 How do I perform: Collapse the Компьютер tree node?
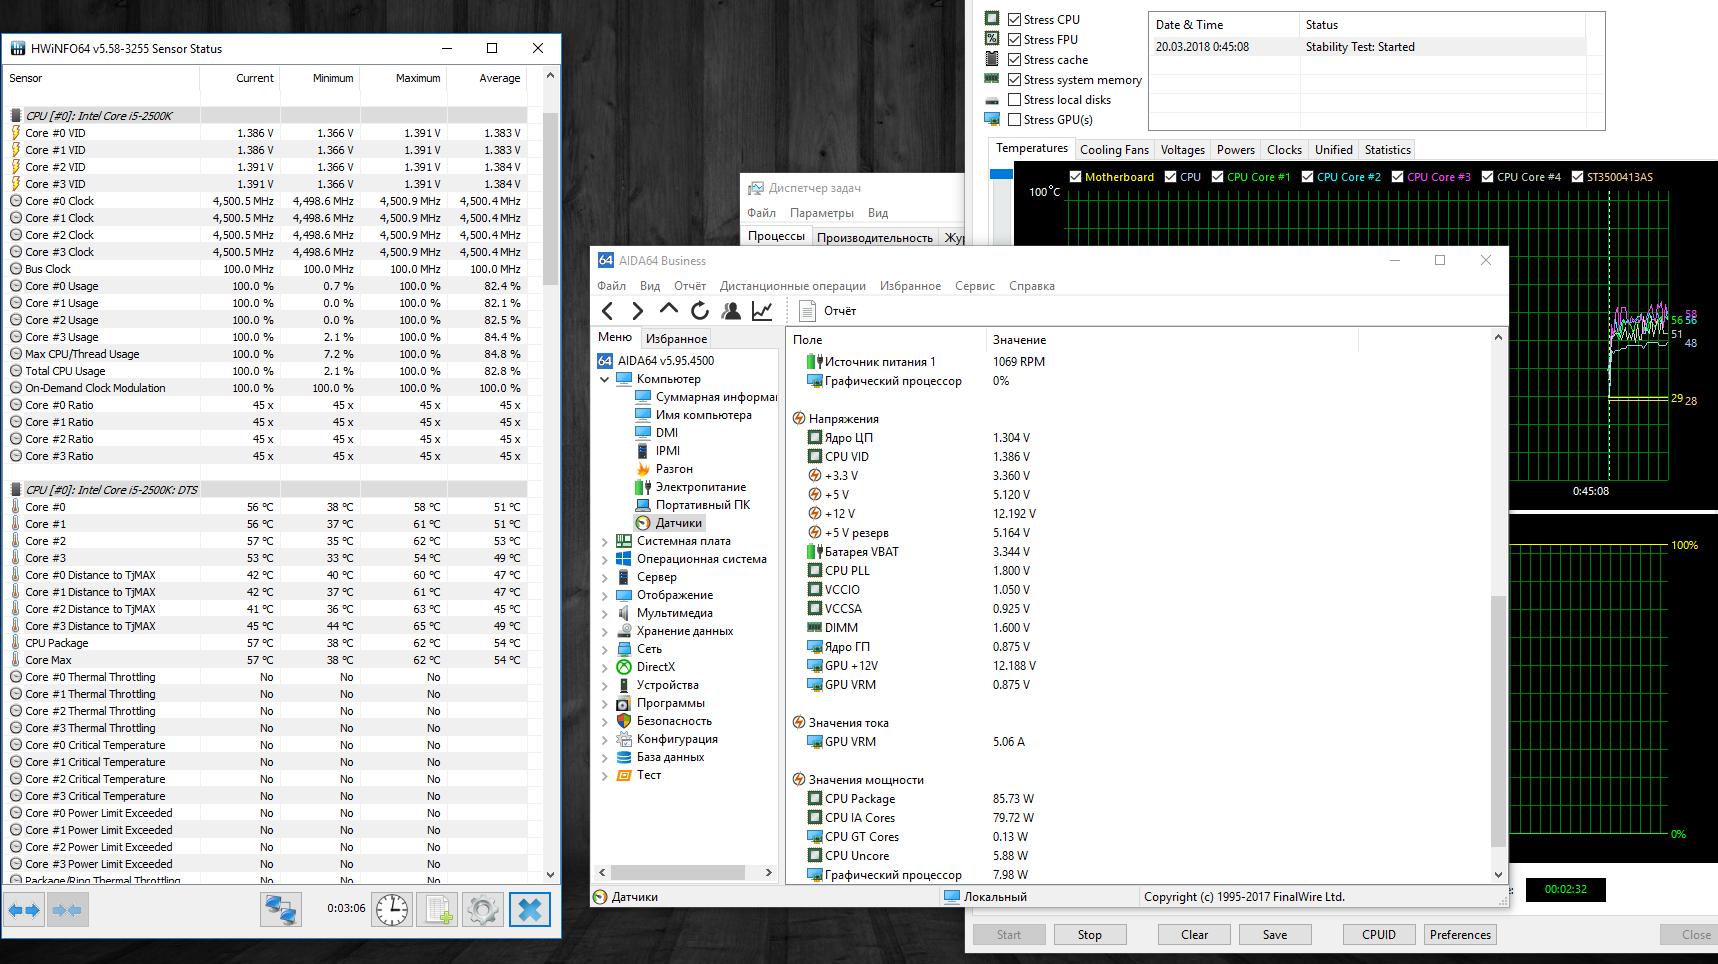click(x=604, y=379)
